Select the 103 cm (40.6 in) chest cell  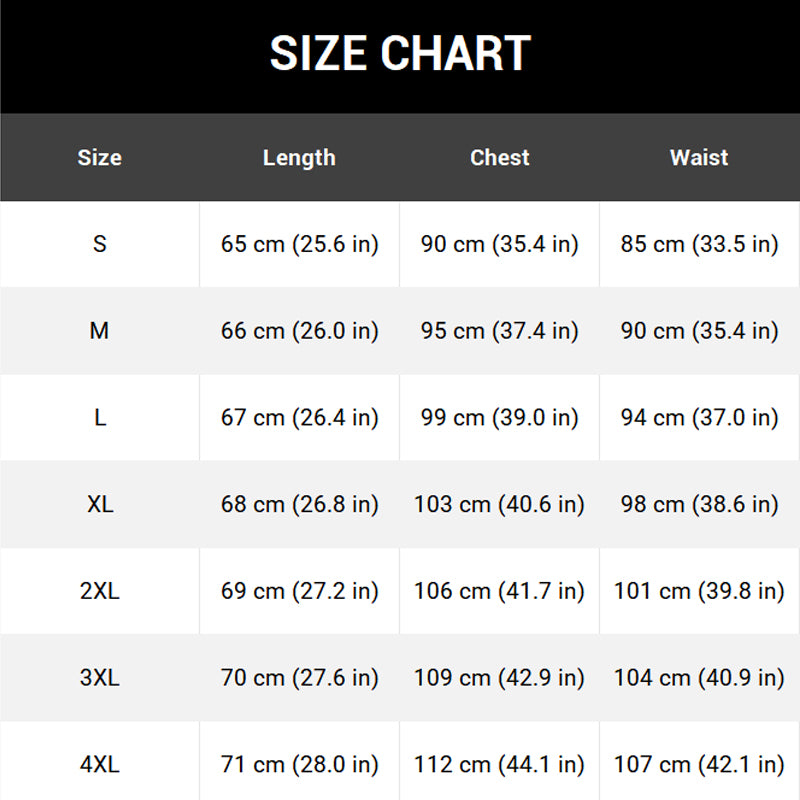pyautogui.click(x=500, y=504)
